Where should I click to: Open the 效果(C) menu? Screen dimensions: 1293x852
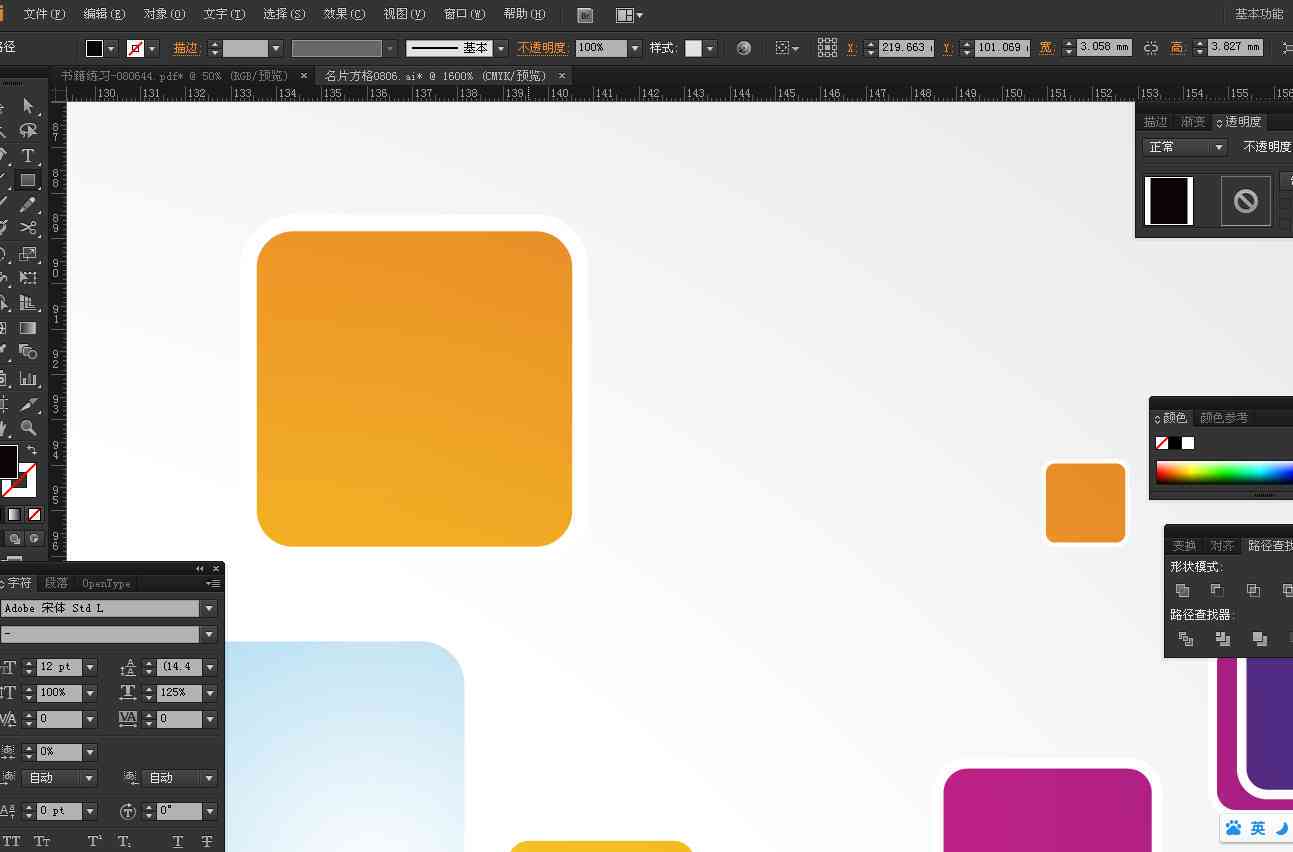pyautogui.click(x=344, y=14)
